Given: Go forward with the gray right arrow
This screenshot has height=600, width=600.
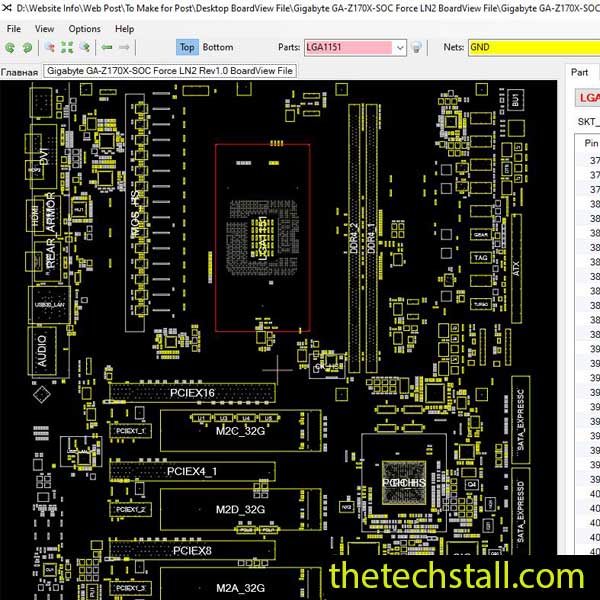Looking at the screenshot, I should point(124,47).
